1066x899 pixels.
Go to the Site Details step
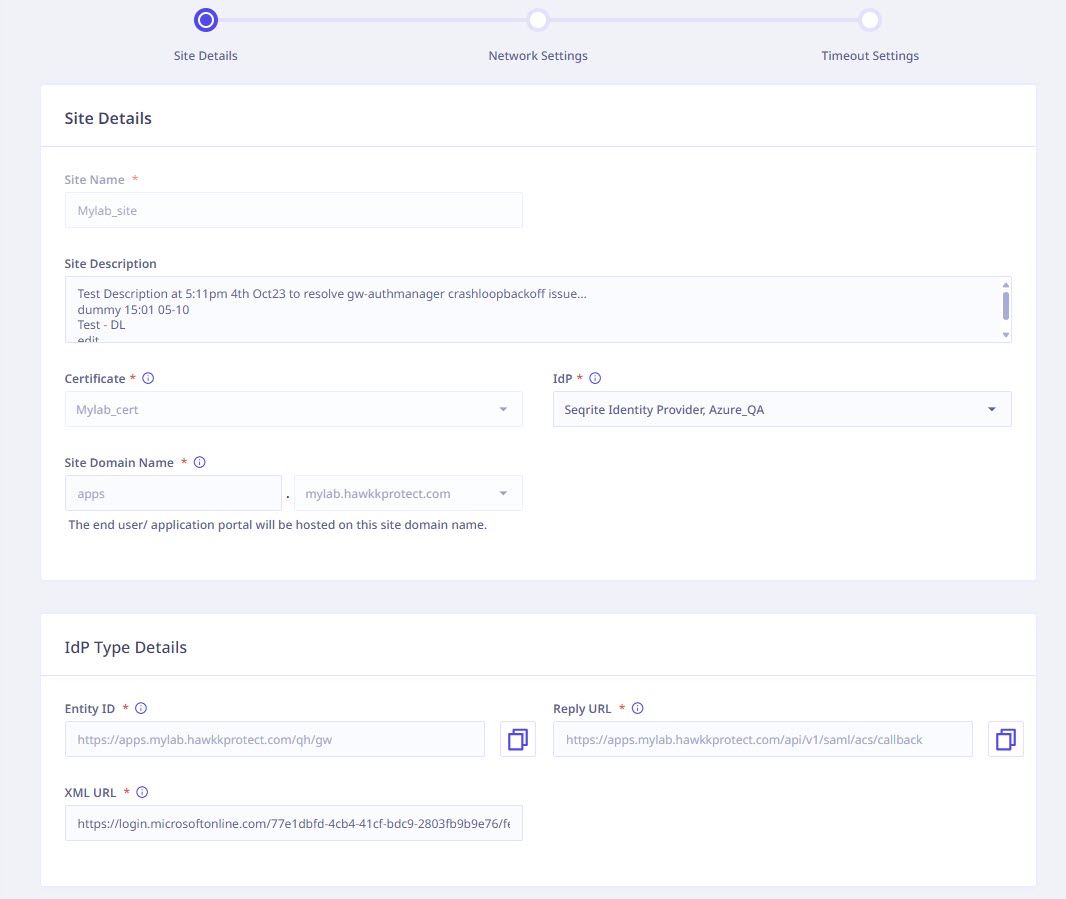pyautogui.click(x=205, y=56)
